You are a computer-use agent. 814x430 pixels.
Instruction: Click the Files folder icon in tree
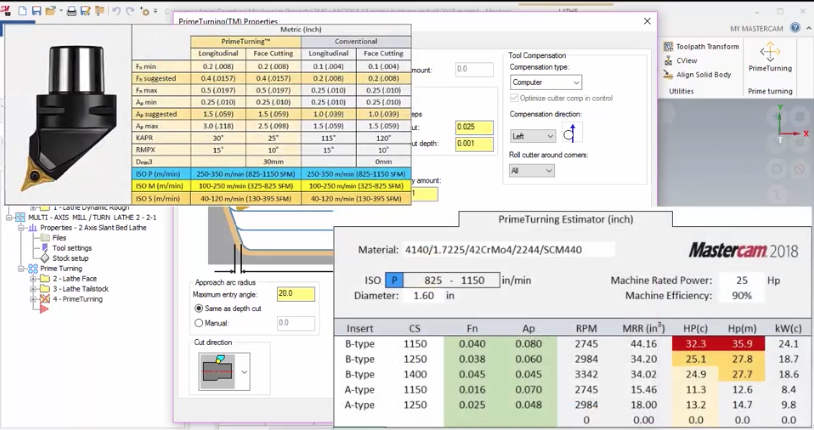click(x=45, y=237)
